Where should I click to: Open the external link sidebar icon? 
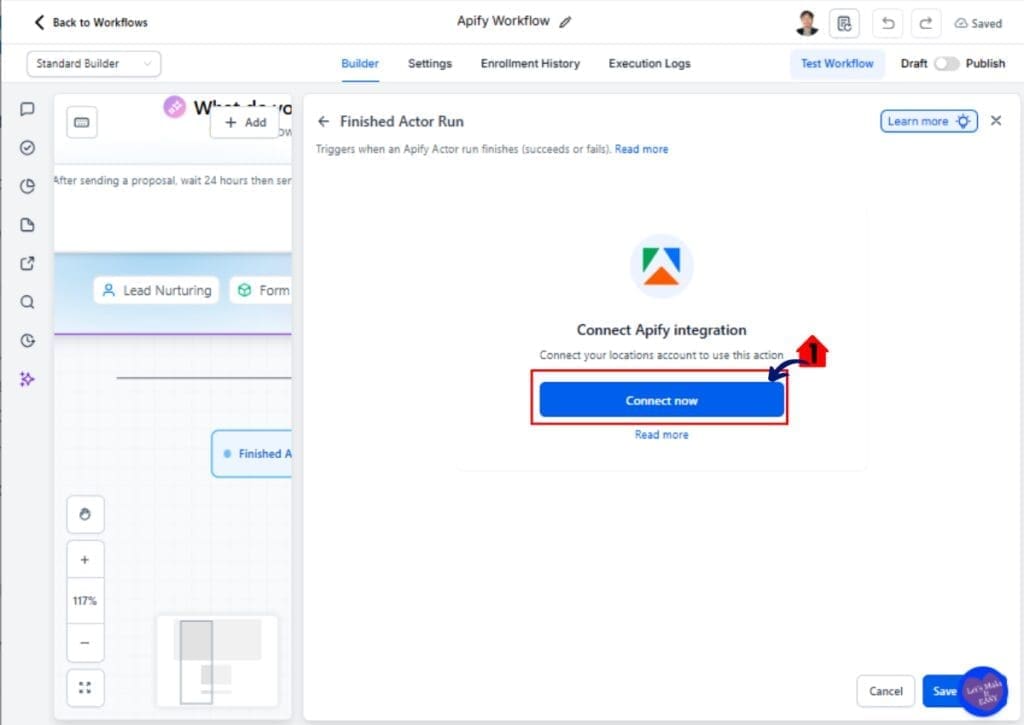click(27, 263)
